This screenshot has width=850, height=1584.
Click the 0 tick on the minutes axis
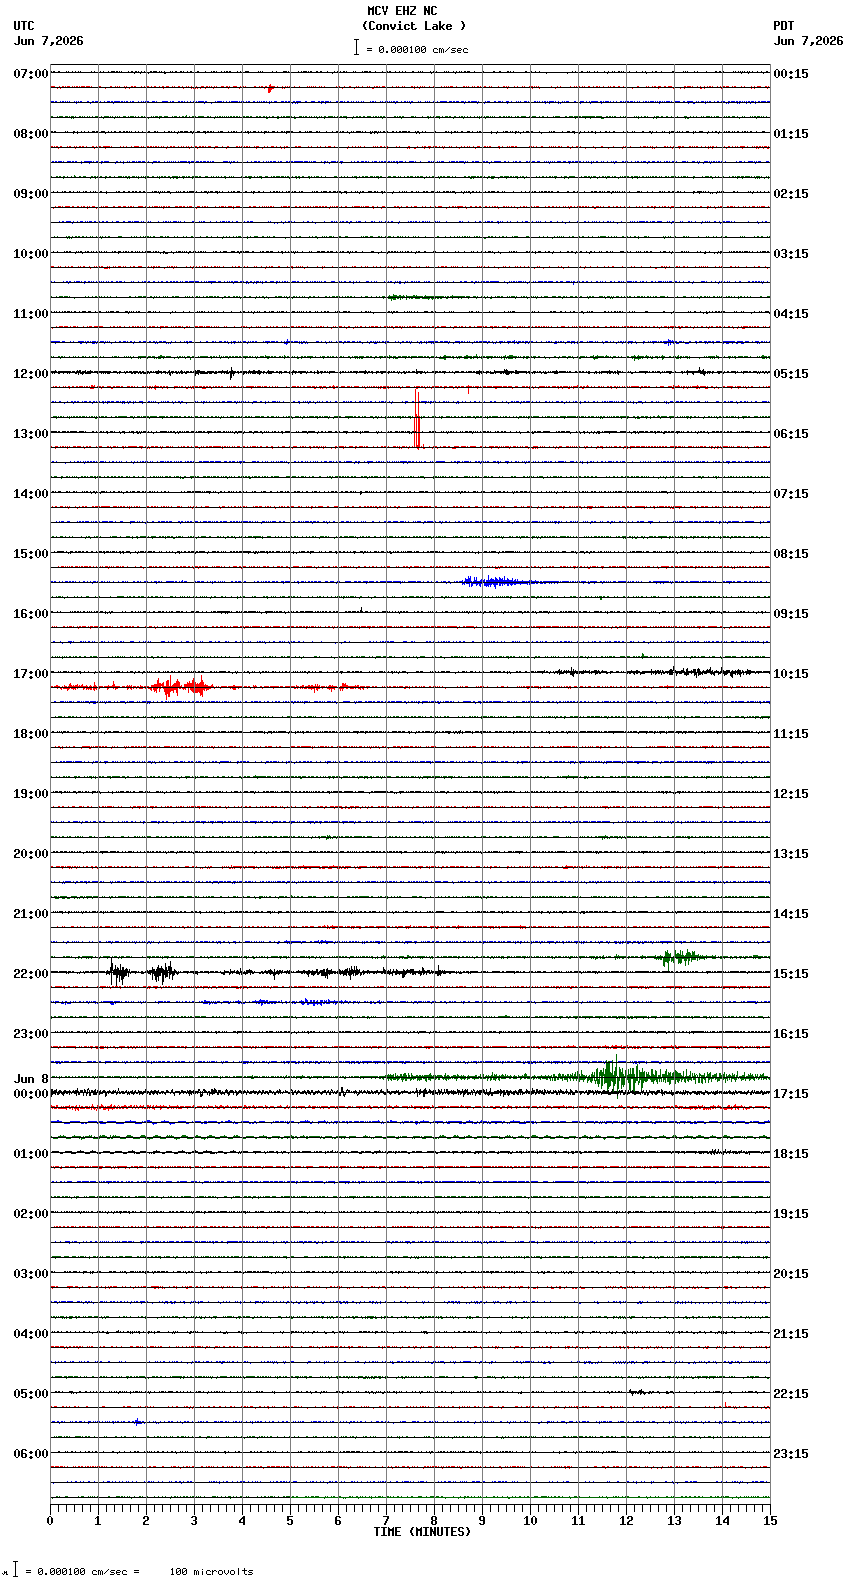click(50, 1521)
